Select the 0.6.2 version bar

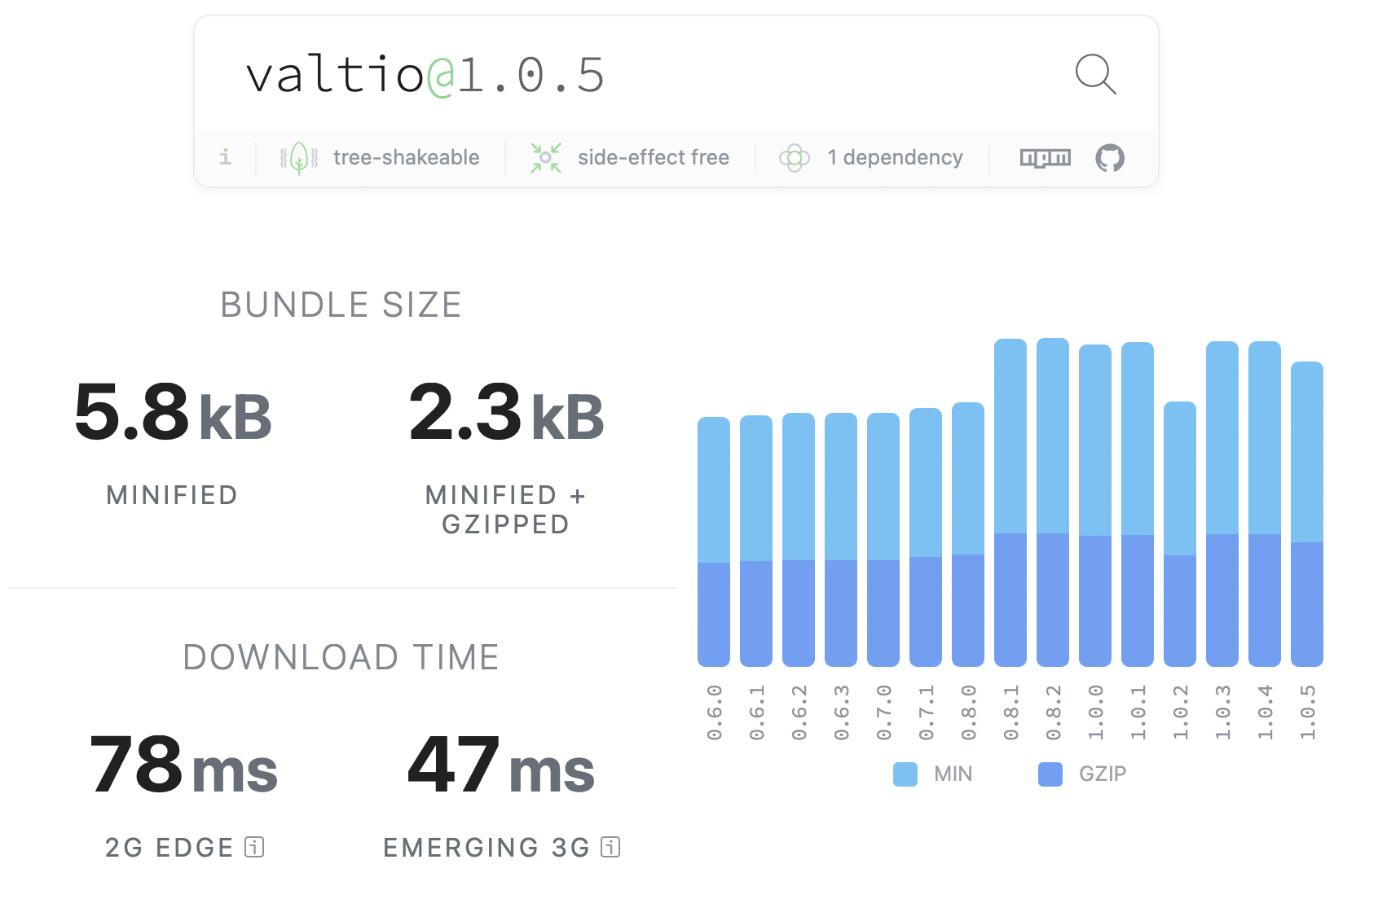tap(799, 540)
